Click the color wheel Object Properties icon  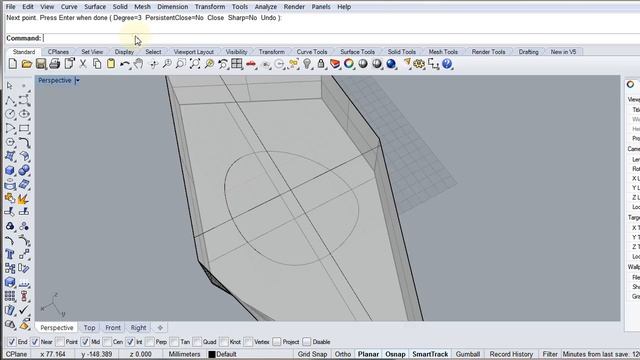349,64
